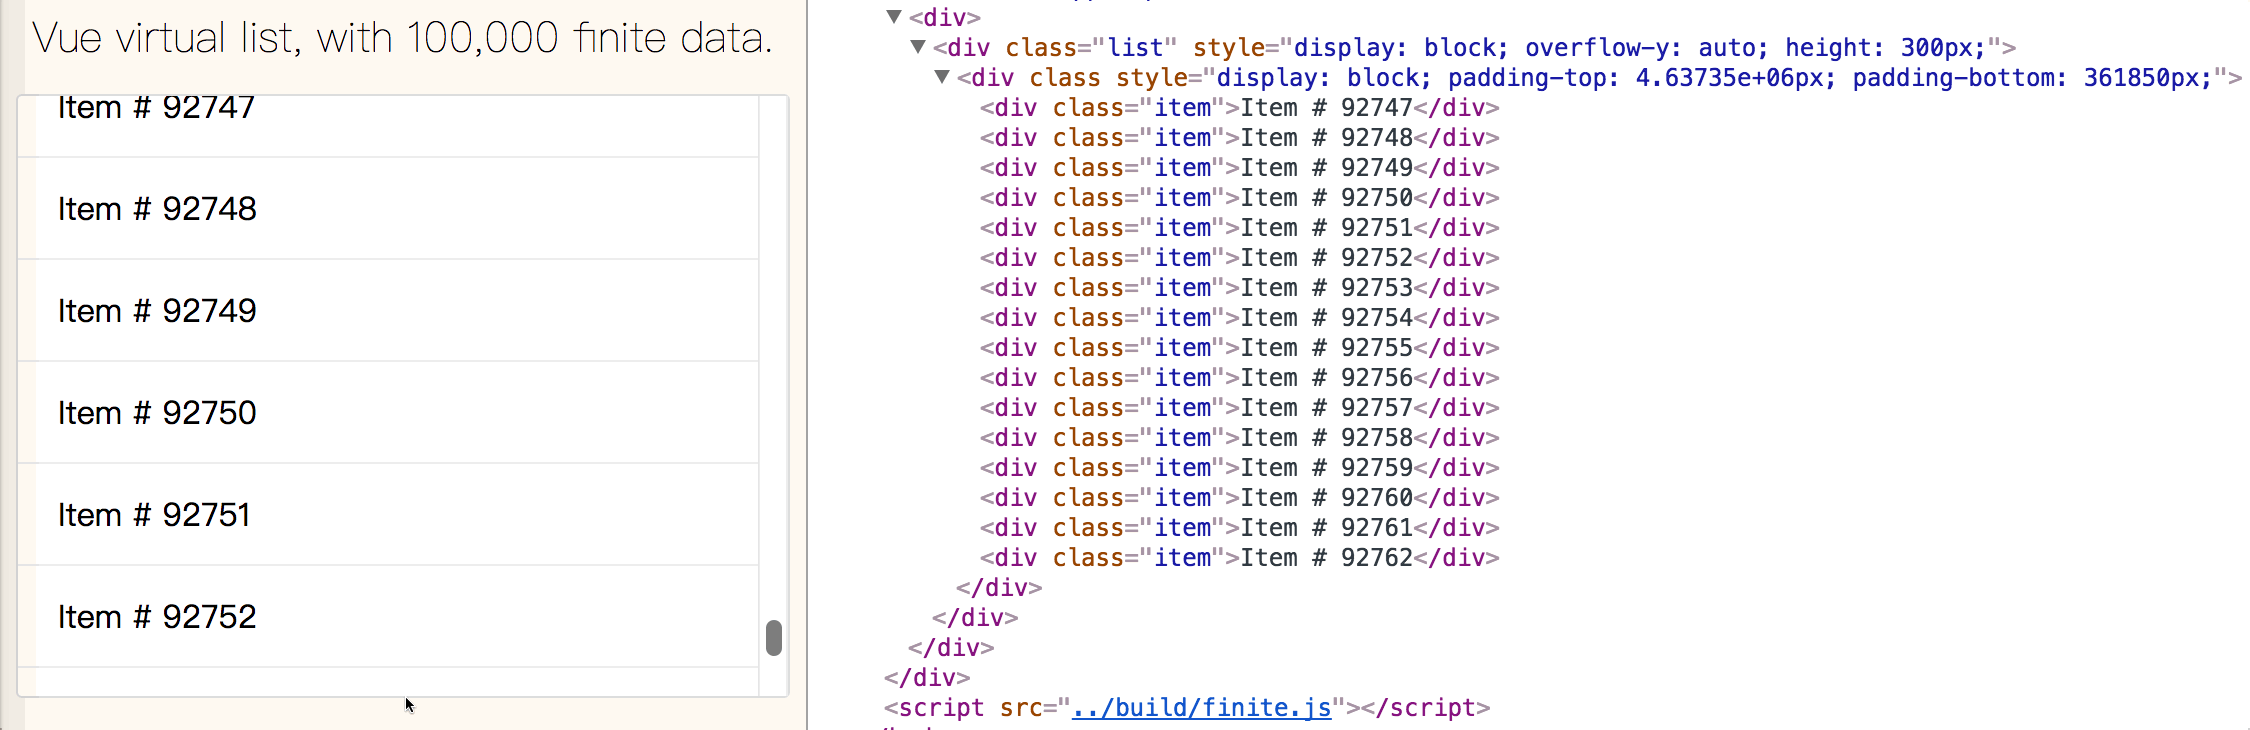
Task: Select list row Item # 92752
Action: [388, 617]
